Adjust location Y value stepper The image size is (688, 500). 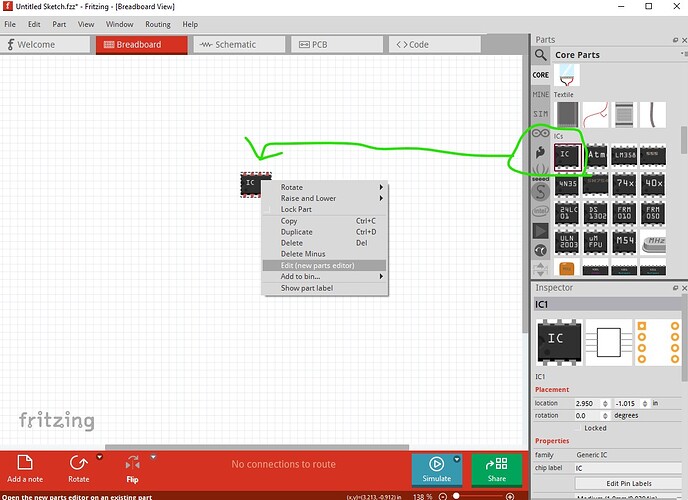(645, 404)
